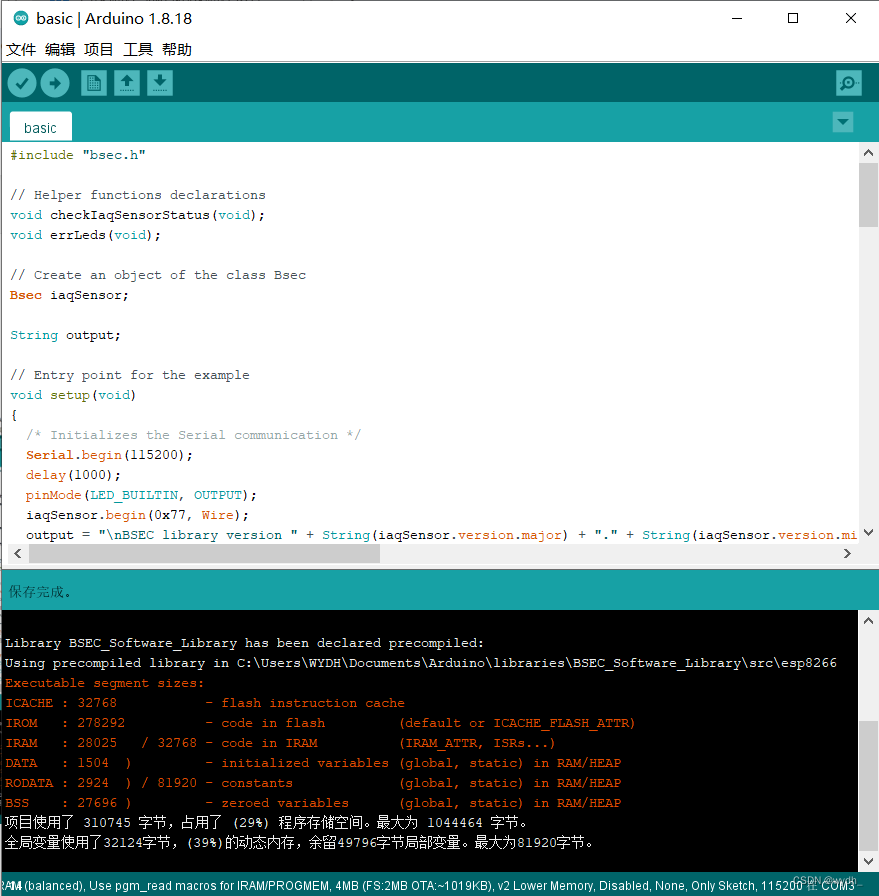Create a new sketch from the toolbar
Image resolution: width=879 pixels, height=896 pixels.
point(93,83)
